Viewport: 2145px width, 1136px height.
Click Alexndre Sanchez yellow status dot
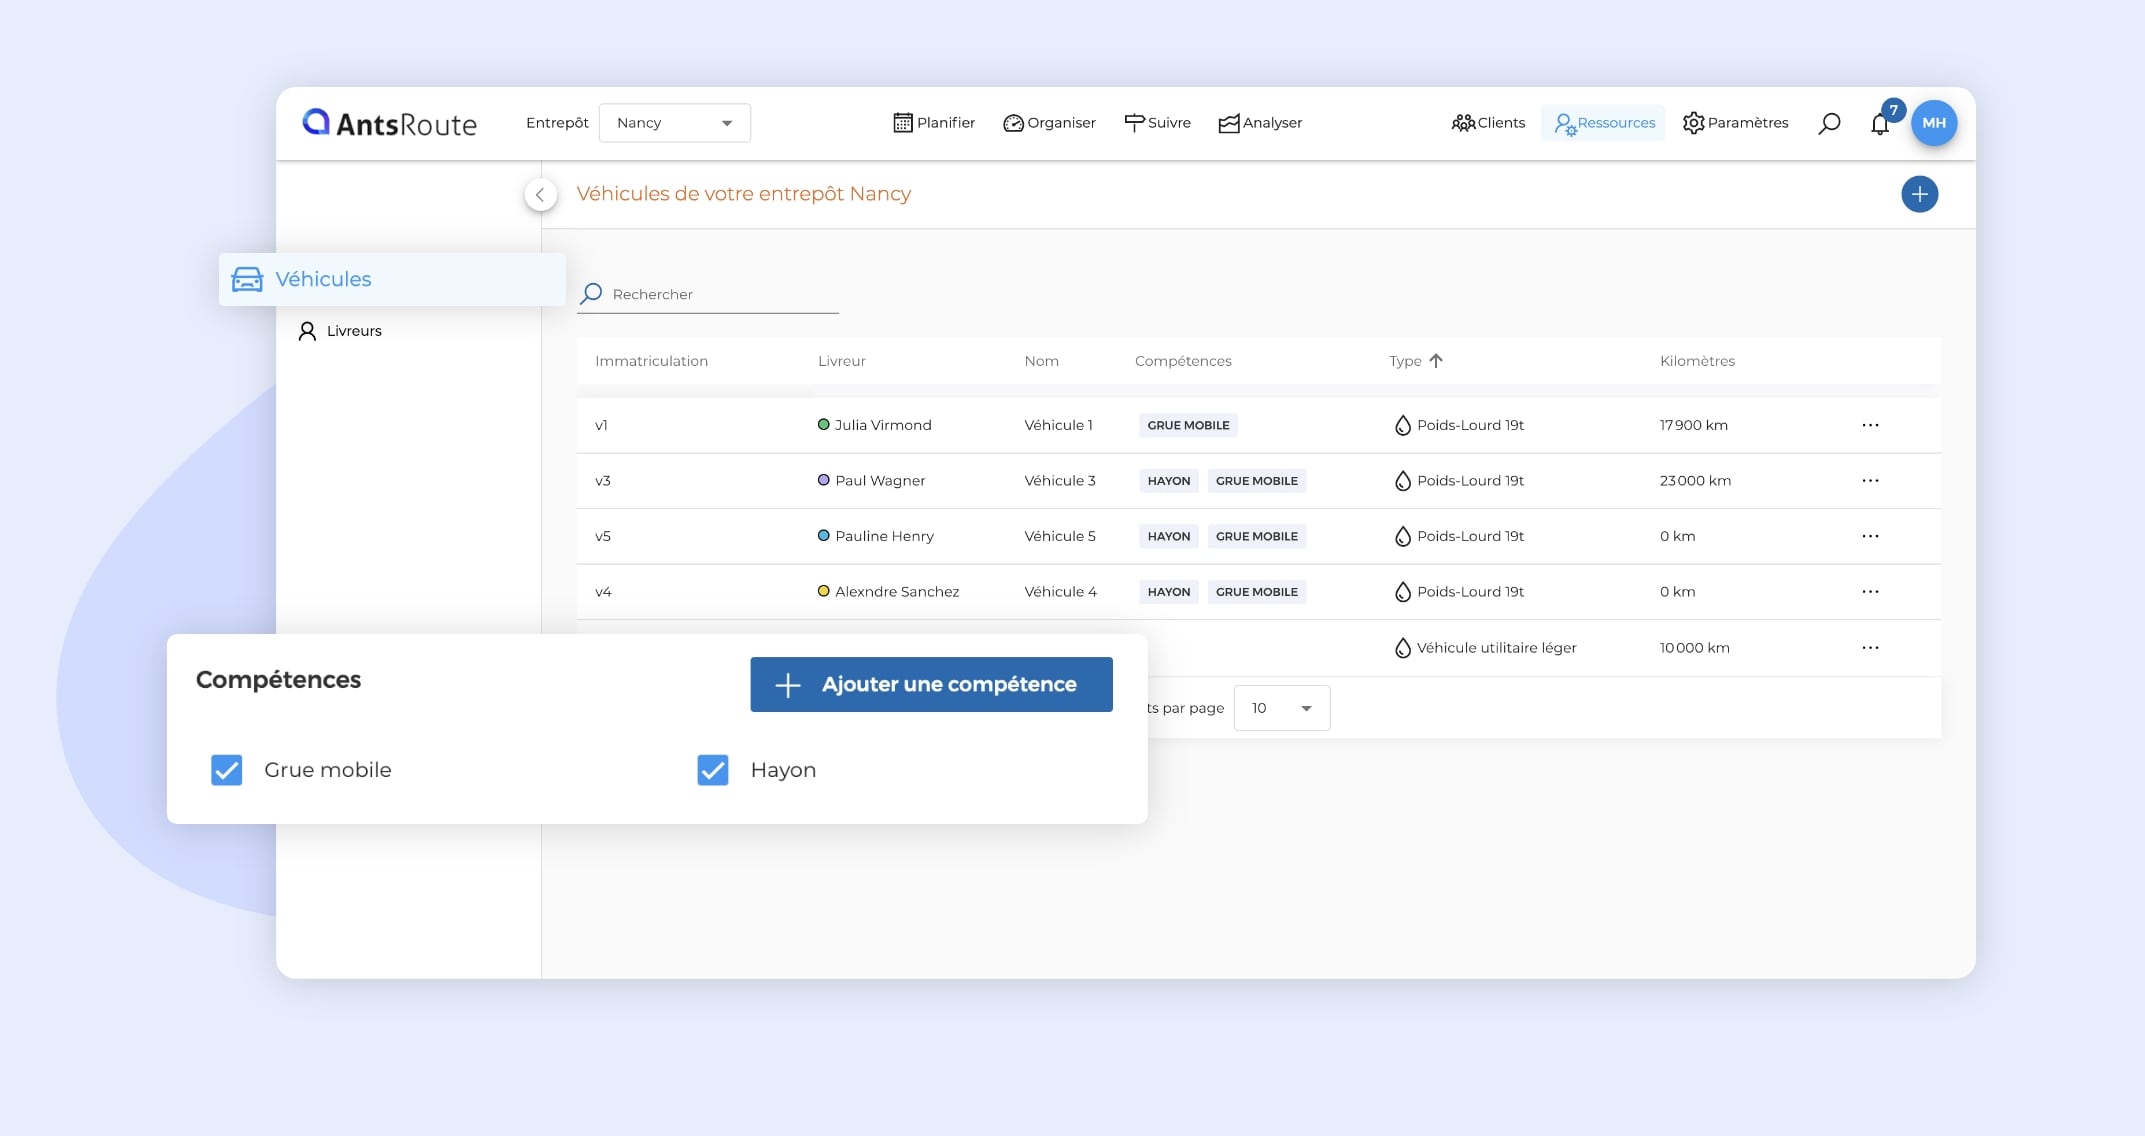[824, 591]
